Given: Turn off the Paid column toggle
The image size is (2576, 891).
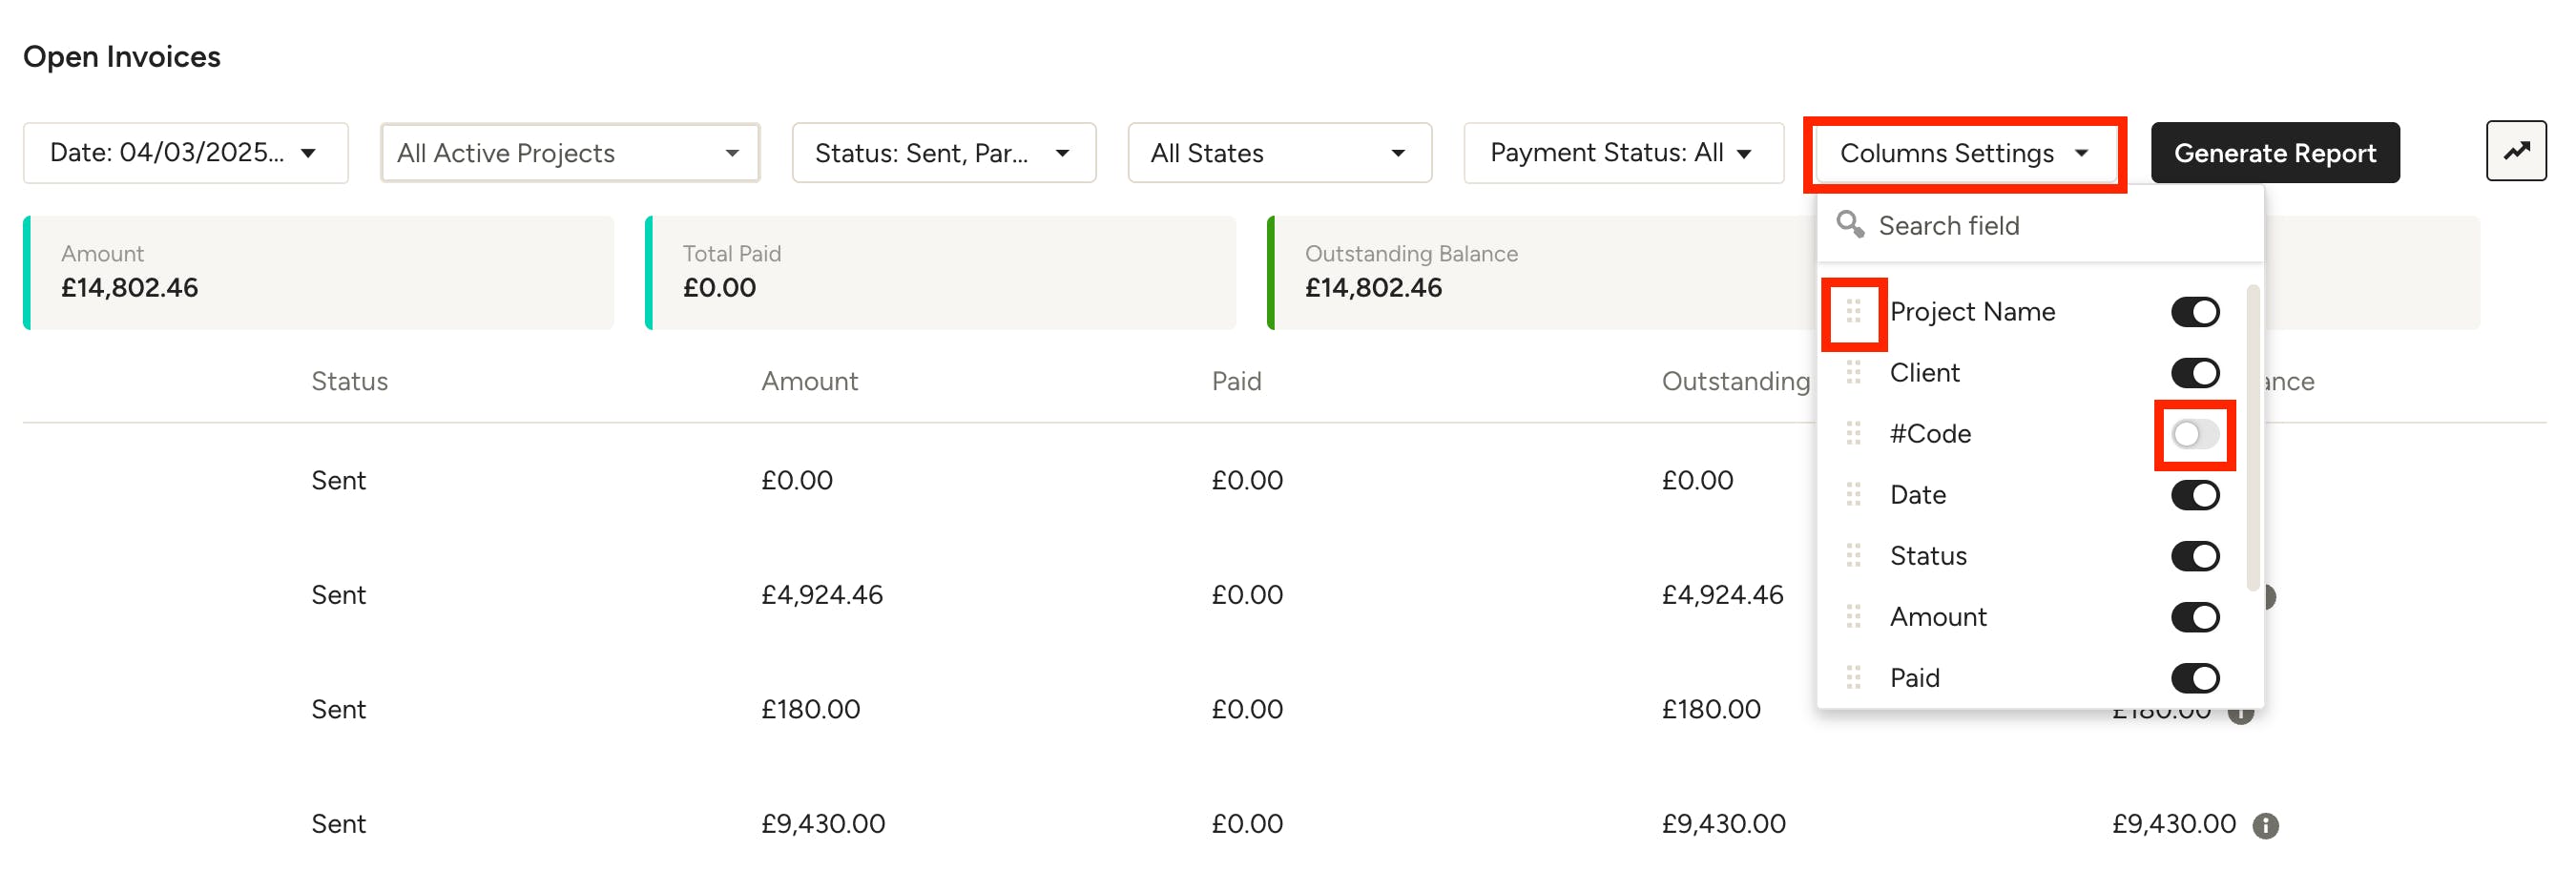Looking at the screenshot, I should click(x=2195, y=678).
